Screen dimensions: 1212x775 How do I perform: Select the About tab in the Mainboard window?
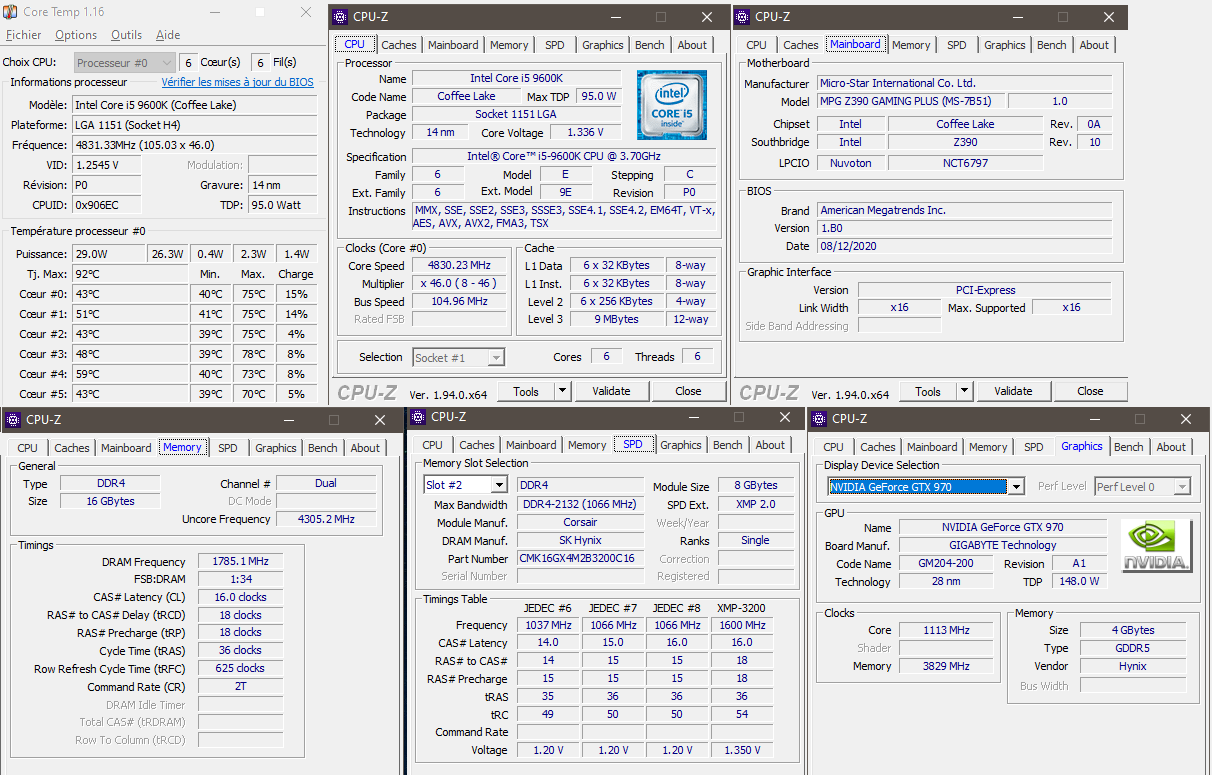[1094, 45]
